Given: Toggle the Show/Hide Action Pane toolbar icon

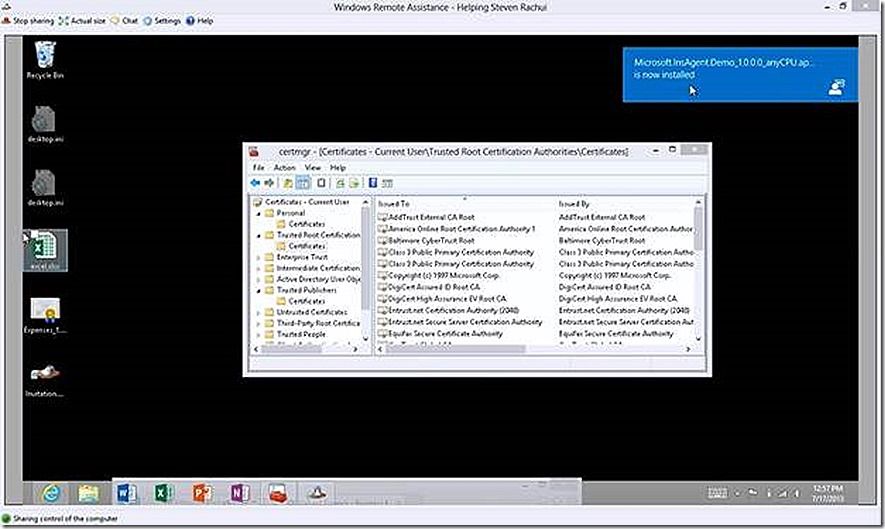Looking at the screenshot, I should 387,183.
